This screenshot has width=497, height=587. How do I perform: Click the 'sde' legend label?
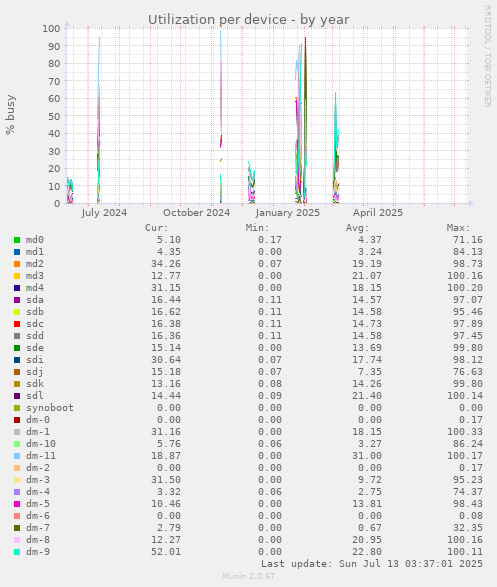click(35, 348)
